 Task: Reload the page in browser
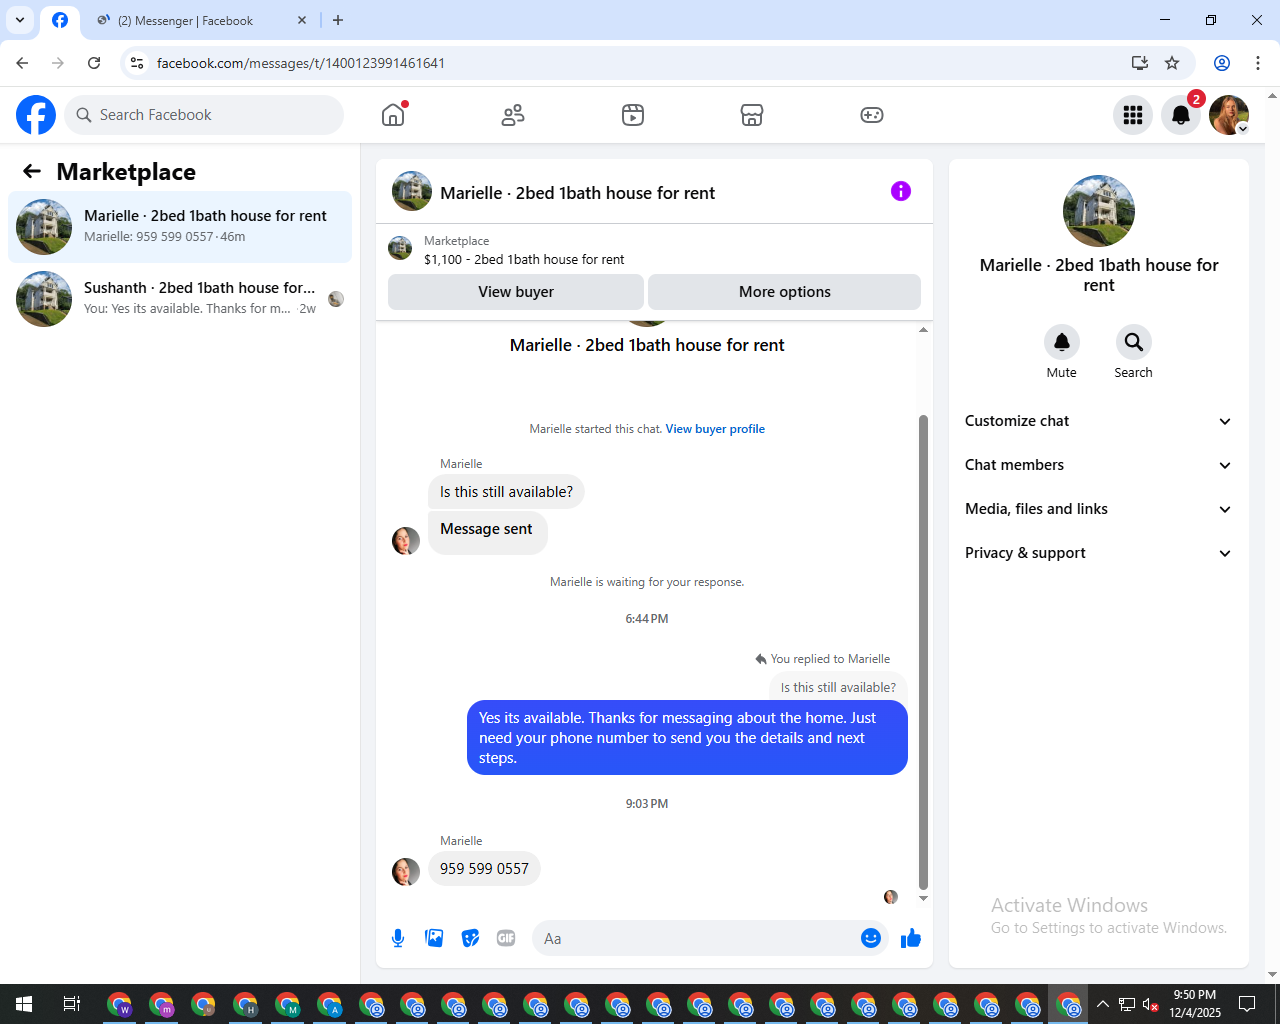(94, 63)
